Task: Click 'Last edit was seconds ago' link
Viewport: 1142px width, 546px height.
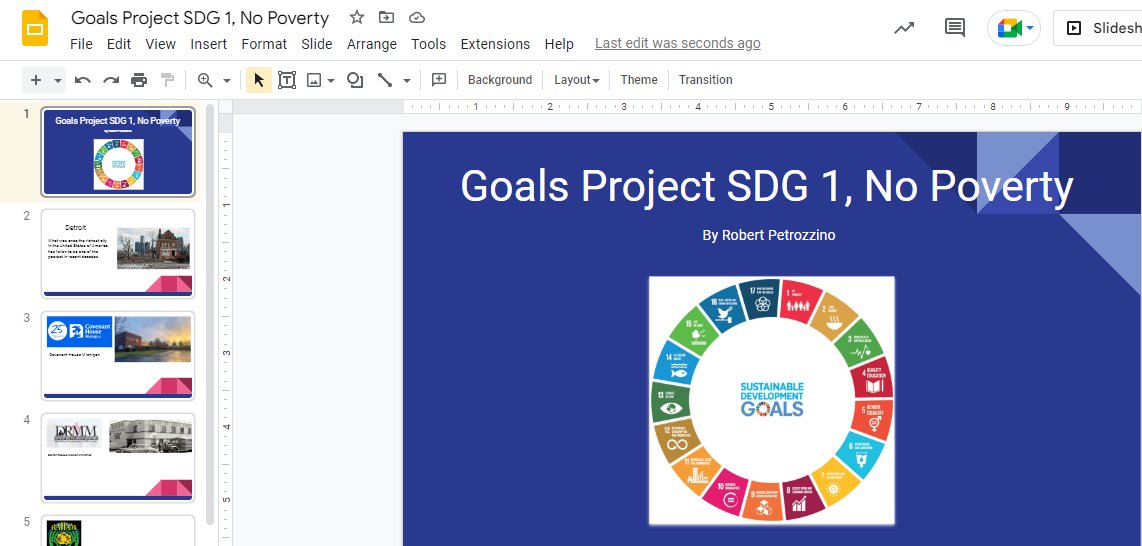Action: coord(677,44)
